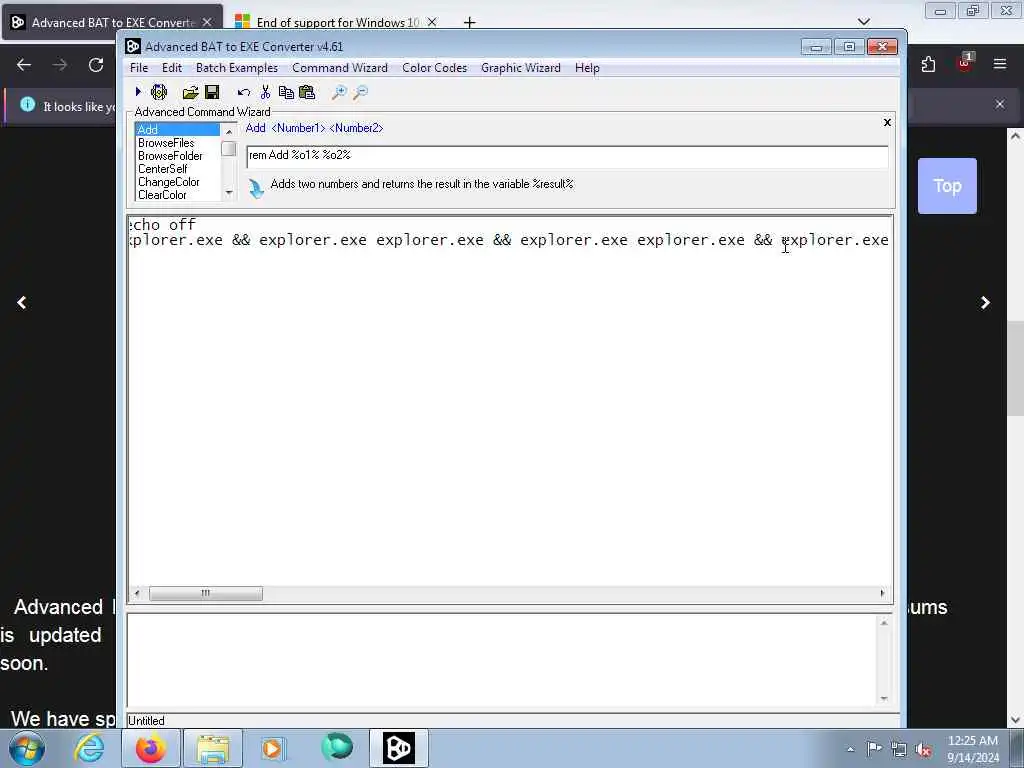Open the Graphic Wizard menu

520,68
